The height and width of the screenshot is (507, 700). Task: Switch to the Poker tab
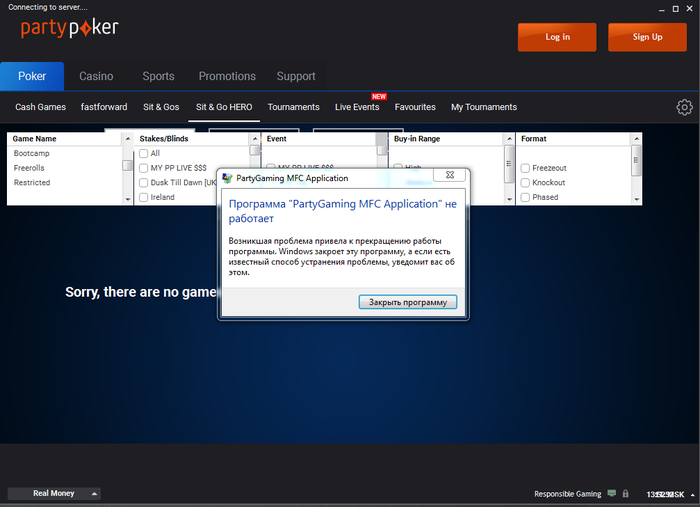click(x=32, y=76)
